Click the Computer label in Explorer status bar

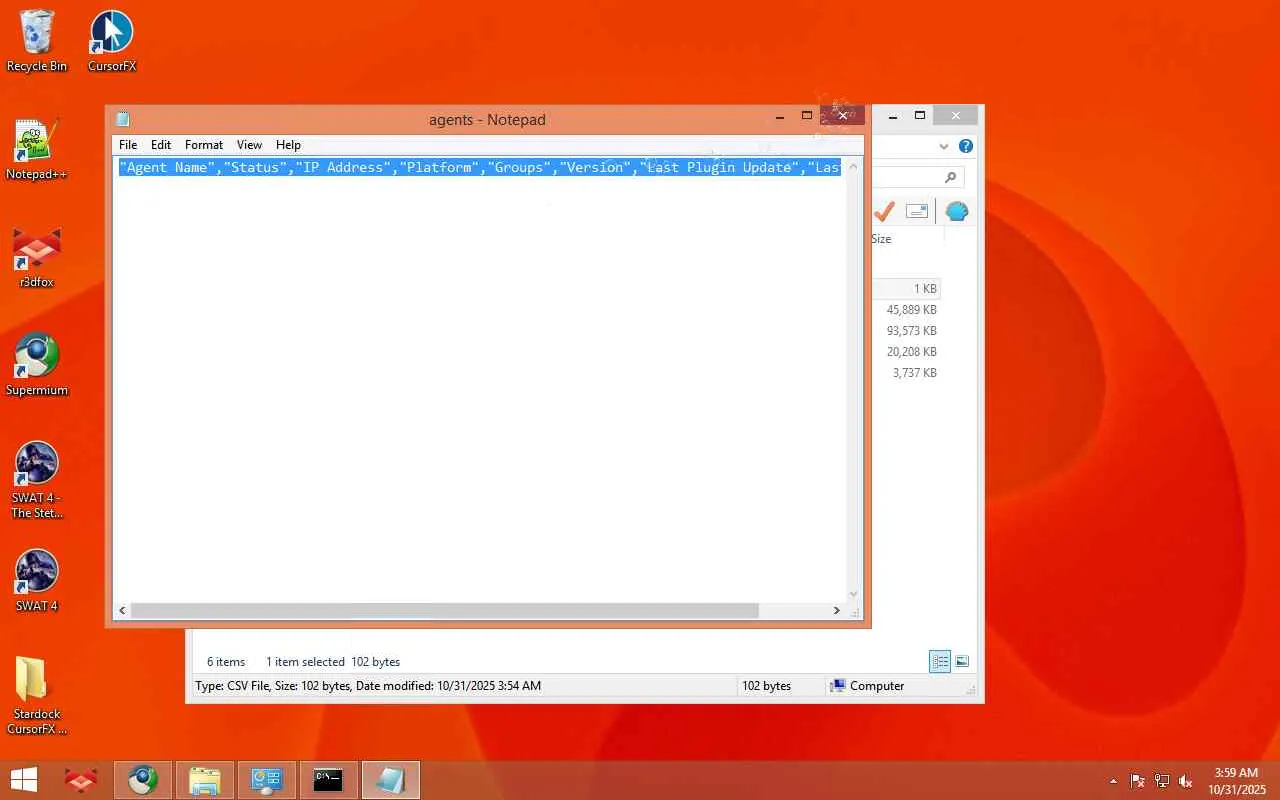877,686
